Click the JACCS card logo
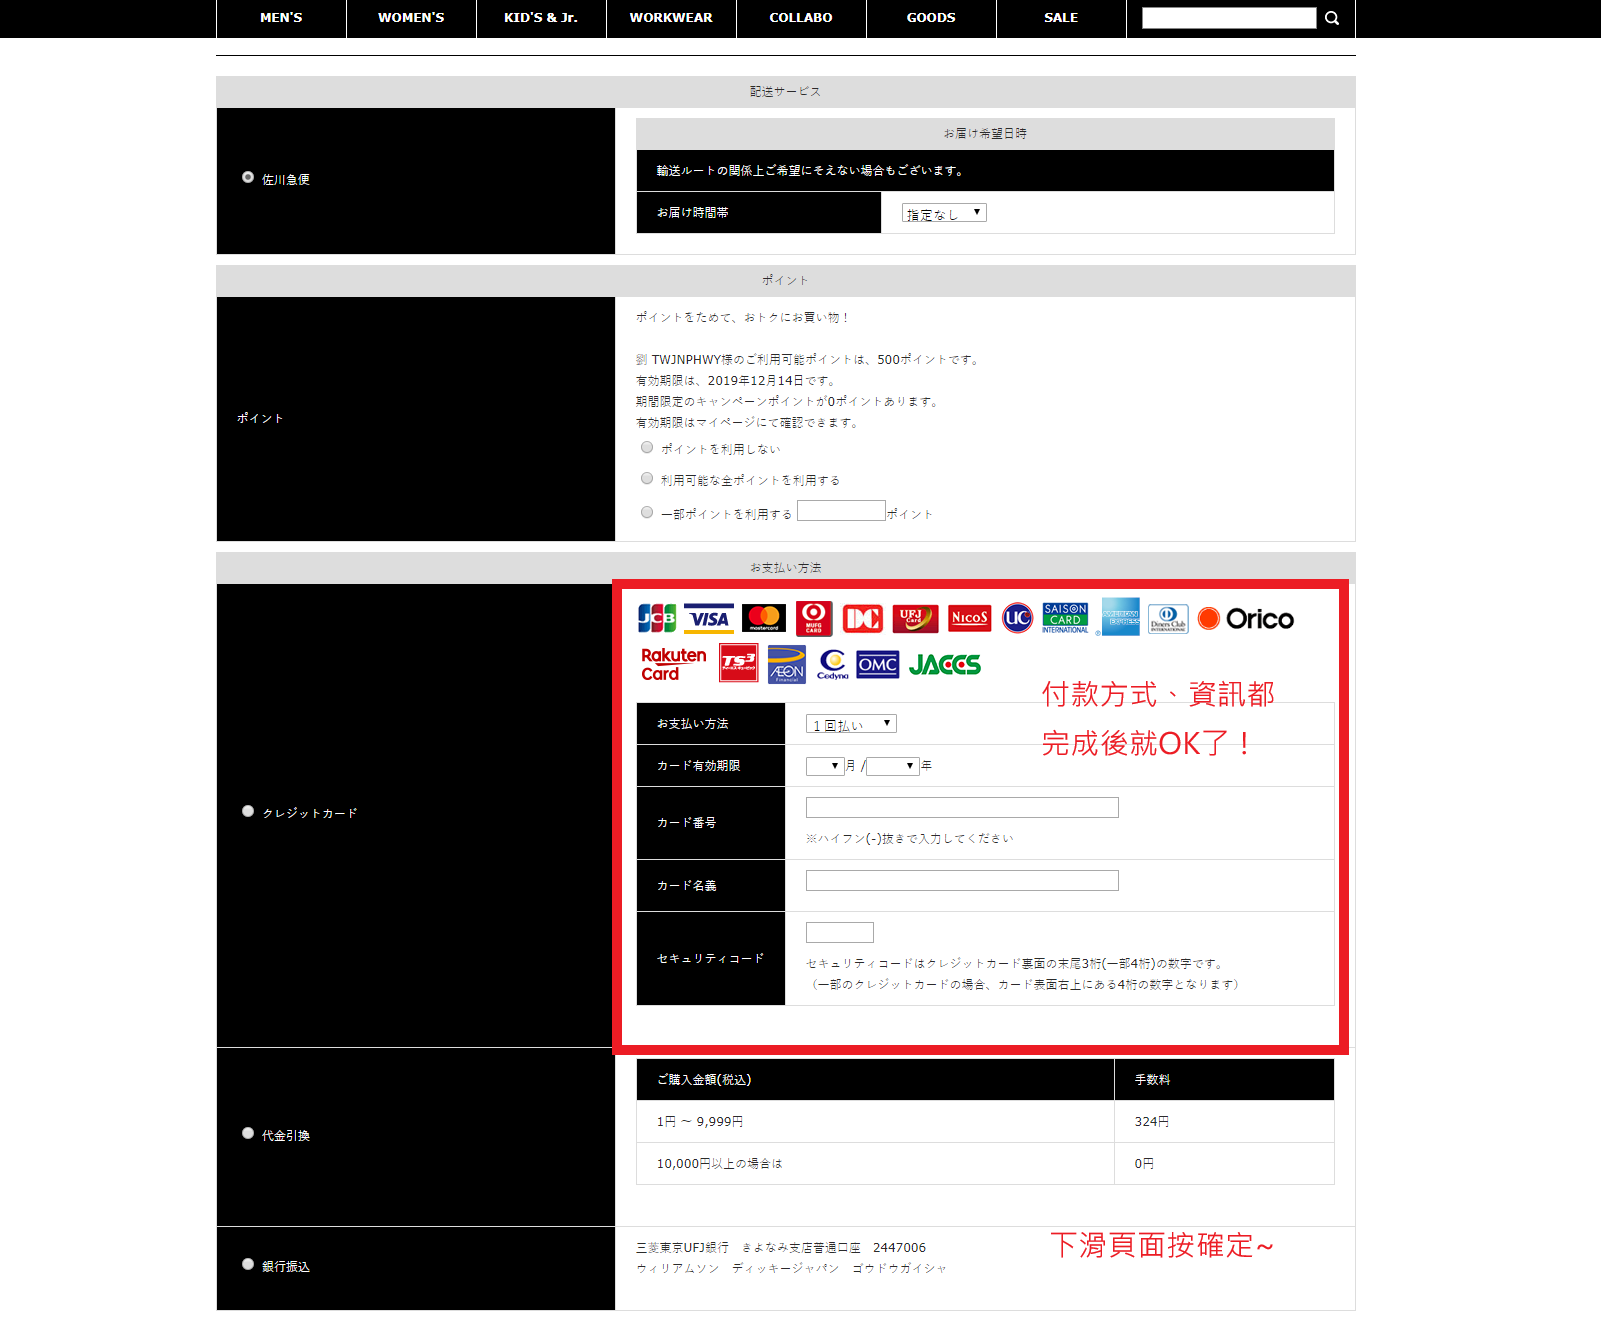Image resolution: width=1601 pixels, height=1320 pixels. point(945,665)
